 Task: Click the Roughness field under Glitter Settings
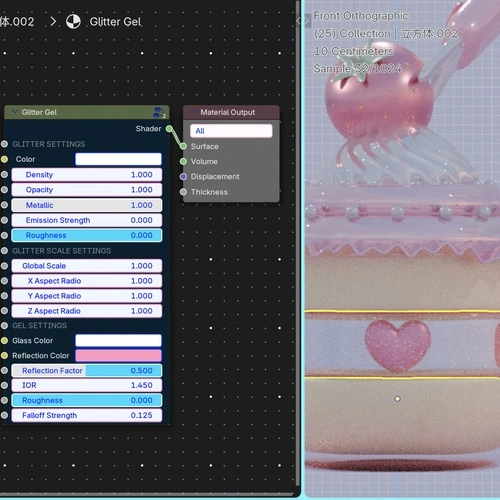tap(87, 235)
